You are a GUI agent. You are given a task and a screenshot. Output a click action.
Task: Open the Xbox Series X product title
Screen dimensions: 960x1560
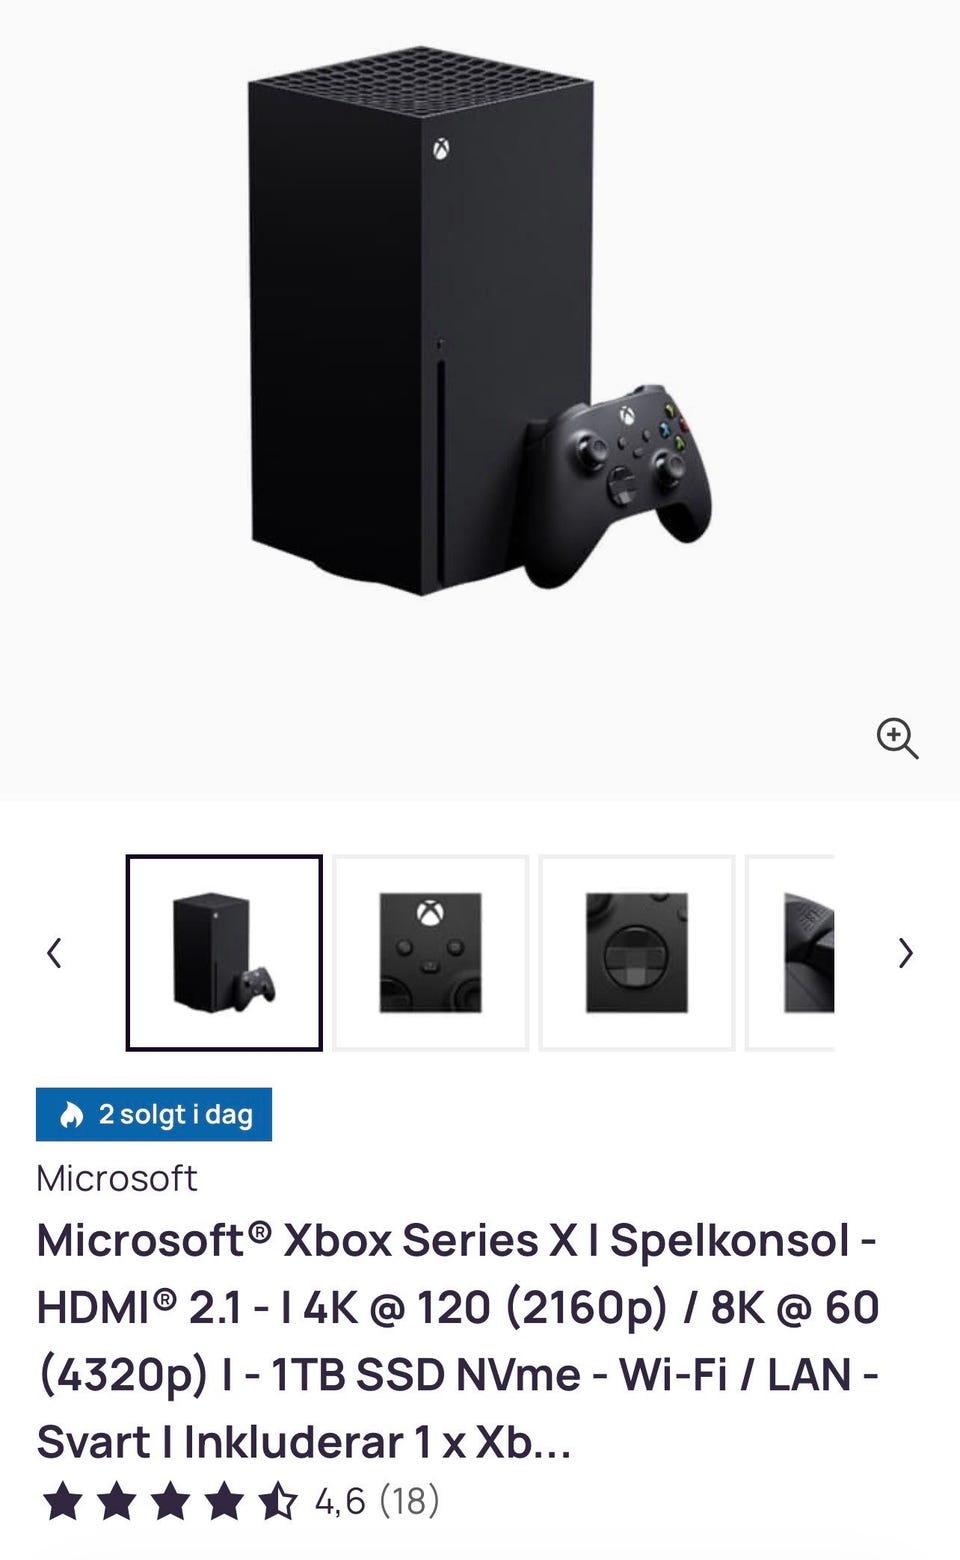point(457,1341)
